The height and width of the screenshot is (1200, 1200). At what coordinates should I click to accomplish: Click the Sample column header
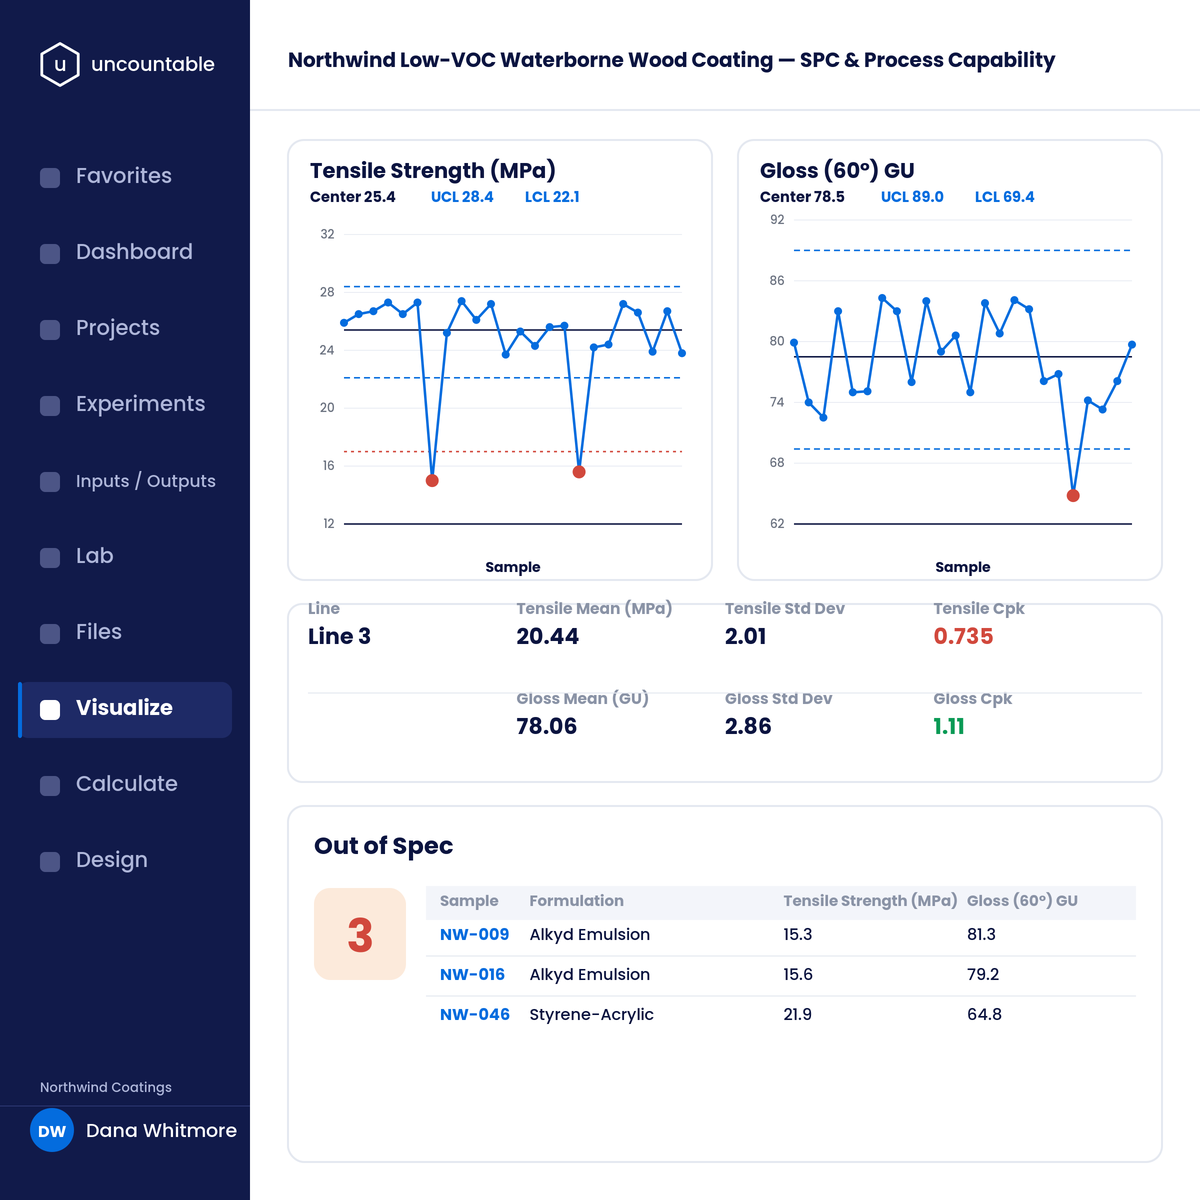pyautogui.click(x=469, y=901)
